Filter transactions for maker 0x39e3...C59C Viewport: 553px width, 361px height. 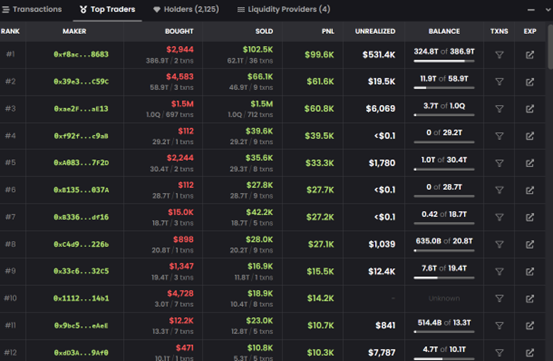(499, 82)
